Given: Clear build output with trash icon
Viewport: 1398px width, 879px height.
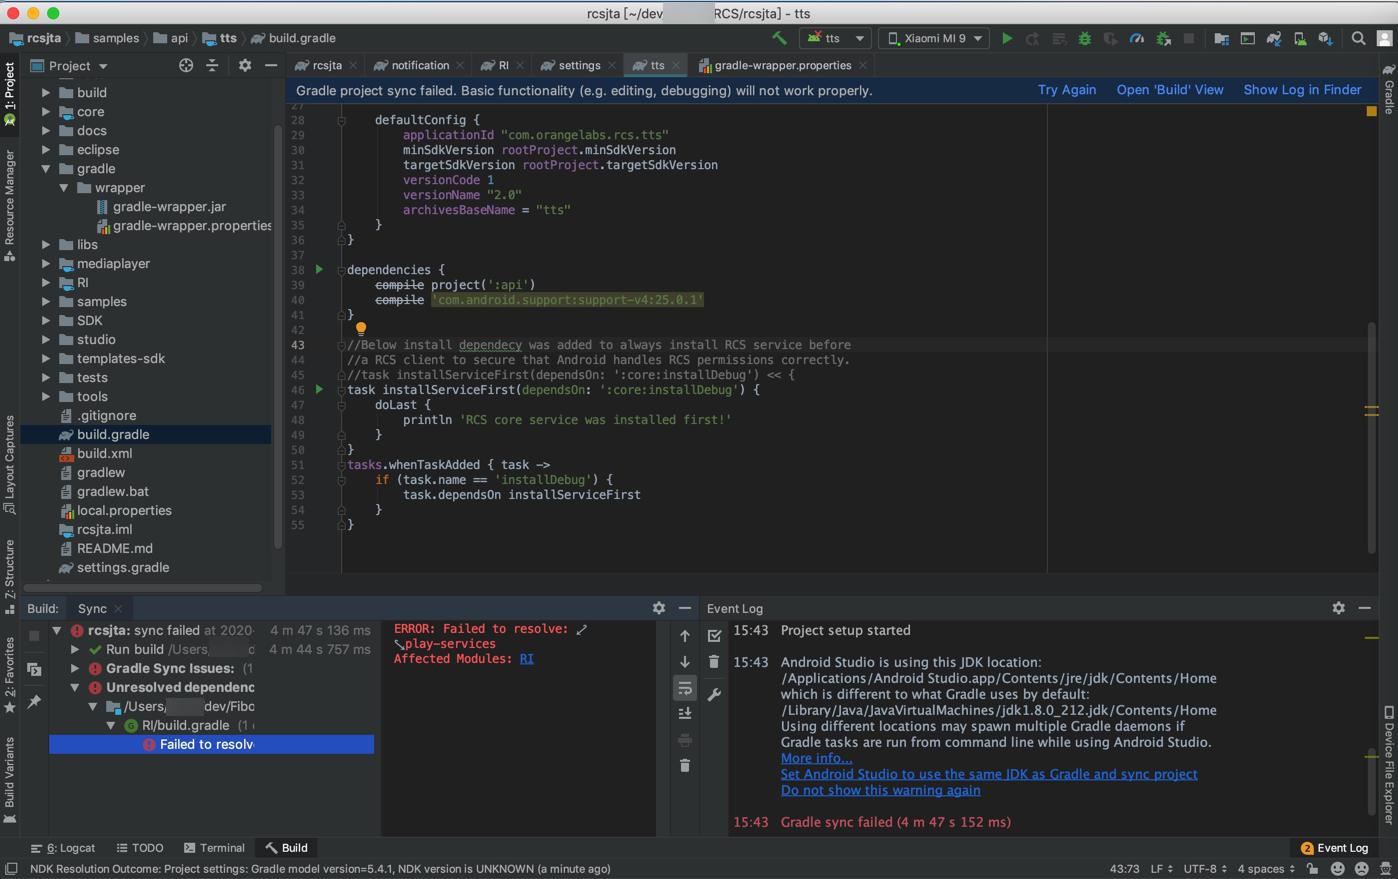Looking at the screenshot, I should click(685, 766).
